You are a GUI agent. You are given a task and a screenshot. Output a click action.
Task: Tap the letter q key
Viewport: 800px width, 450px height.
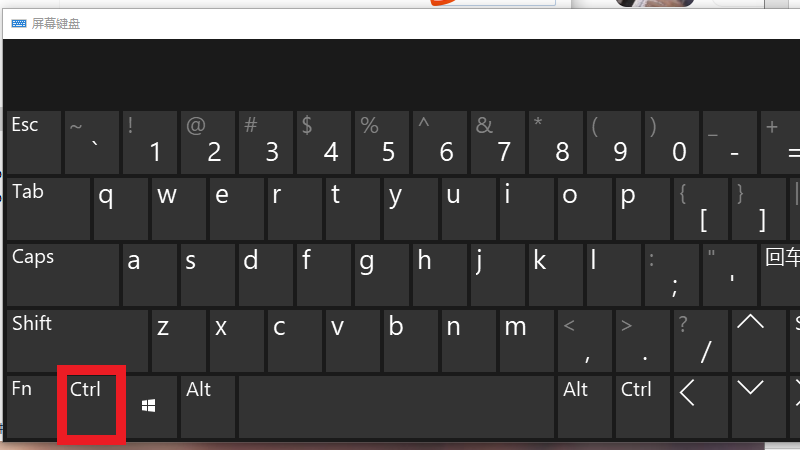pos(121,209)
